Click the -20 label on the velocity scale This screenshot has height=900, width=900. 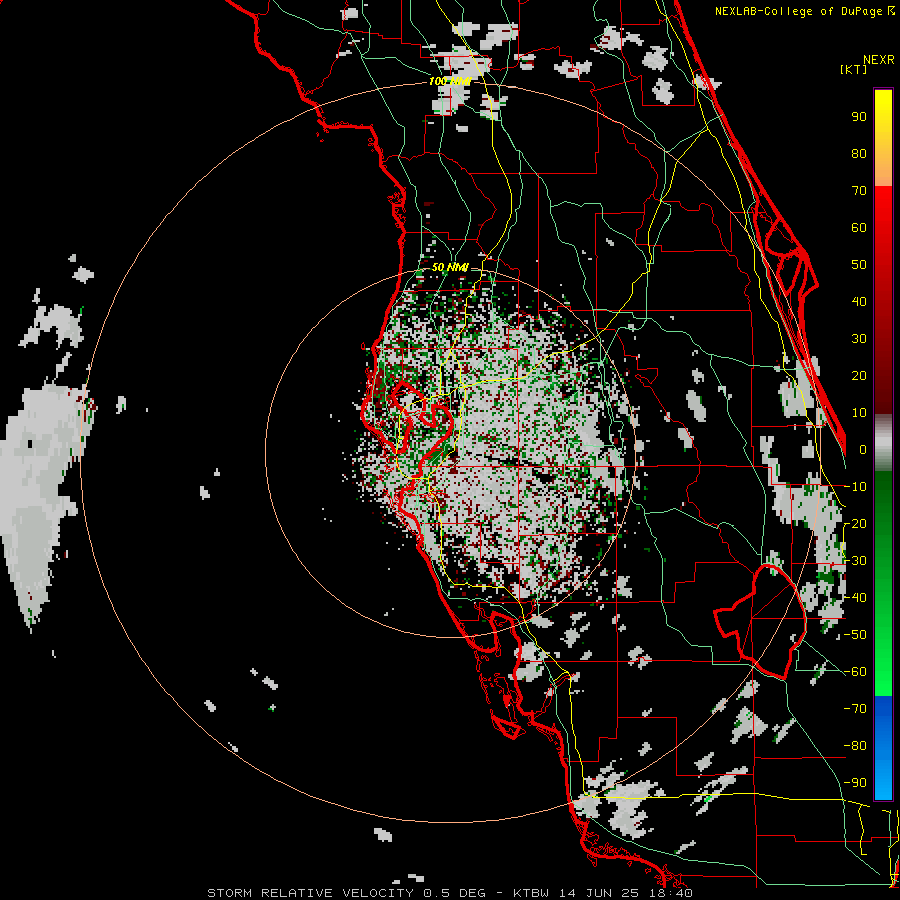[855, 523]
